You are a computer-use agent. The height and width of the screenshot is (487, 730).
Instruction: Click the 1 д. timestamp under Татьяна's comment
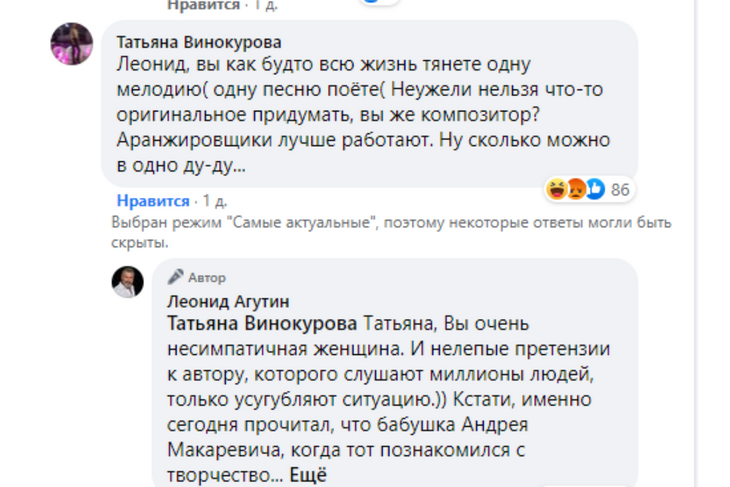point(215,200)
